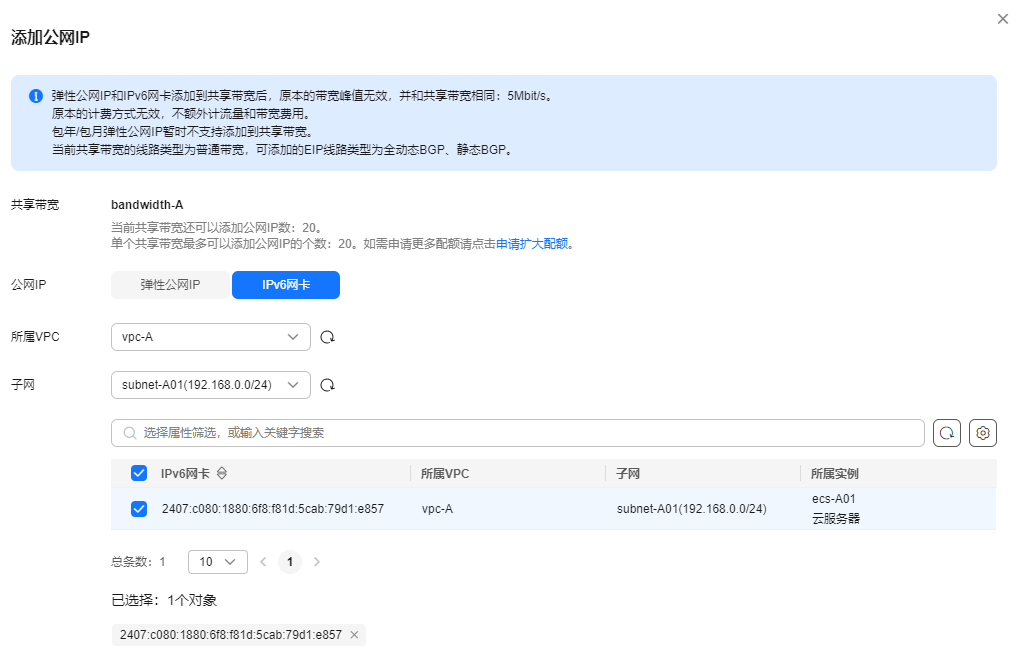Viewport: 1024px width, 666px height.
Task: Click 总条数: 1 total count text
Action: click(x=138, y=562)
